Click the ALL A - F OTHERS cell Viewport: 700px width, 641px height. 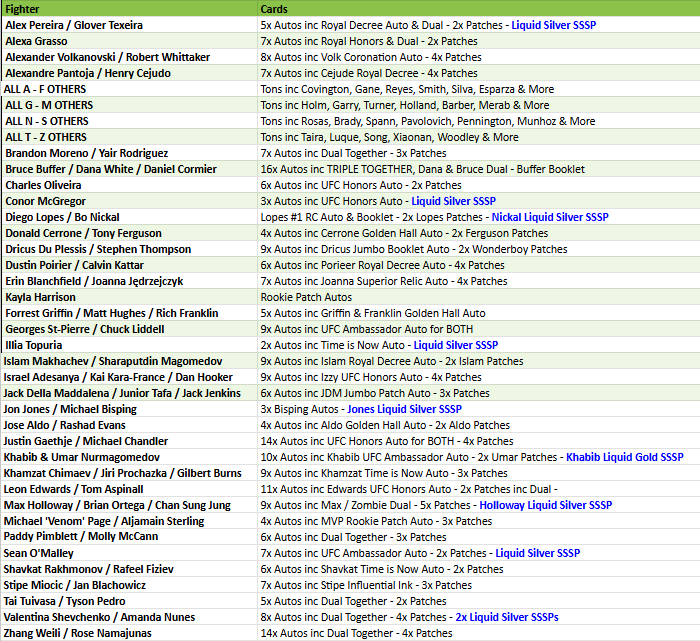[45, 89]
